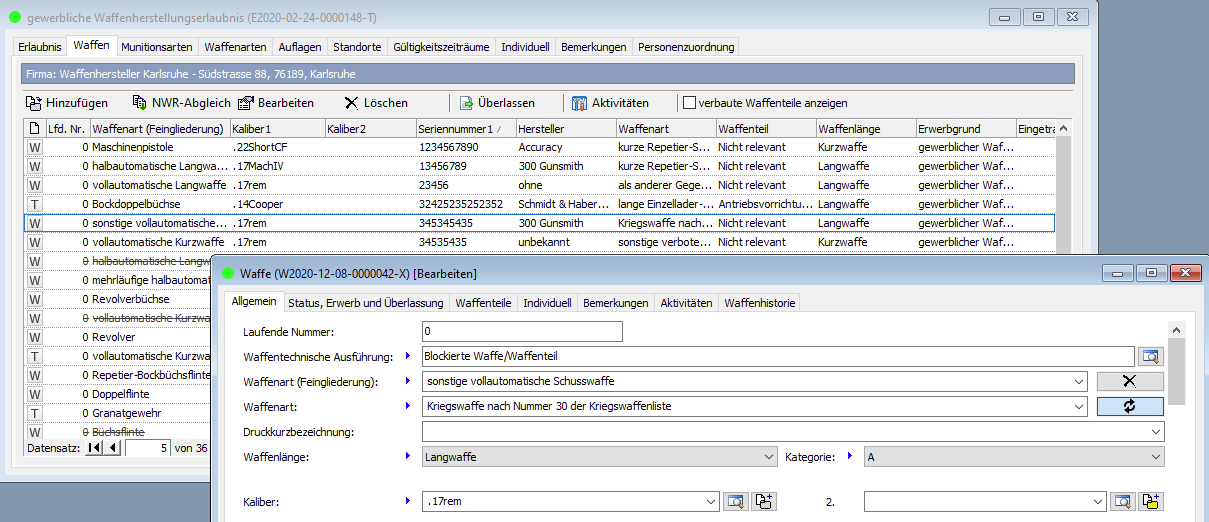Viewport: 1209px width, 522px height.
Task: Click the Hinzufügen add icon in toolbar
Action: [34, 103]
